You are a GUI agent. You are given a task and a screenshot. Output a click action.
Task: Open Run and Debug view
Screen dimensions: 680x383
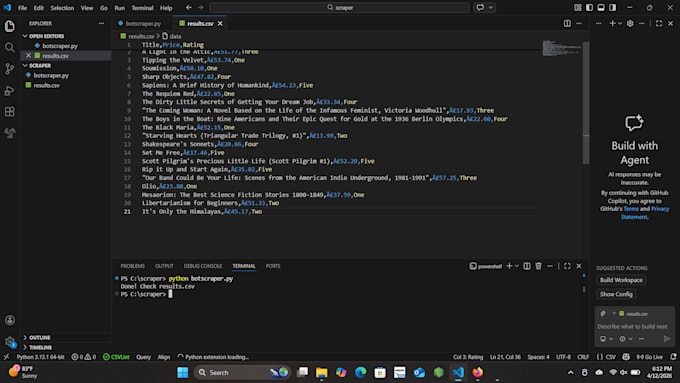coord(10,90)
